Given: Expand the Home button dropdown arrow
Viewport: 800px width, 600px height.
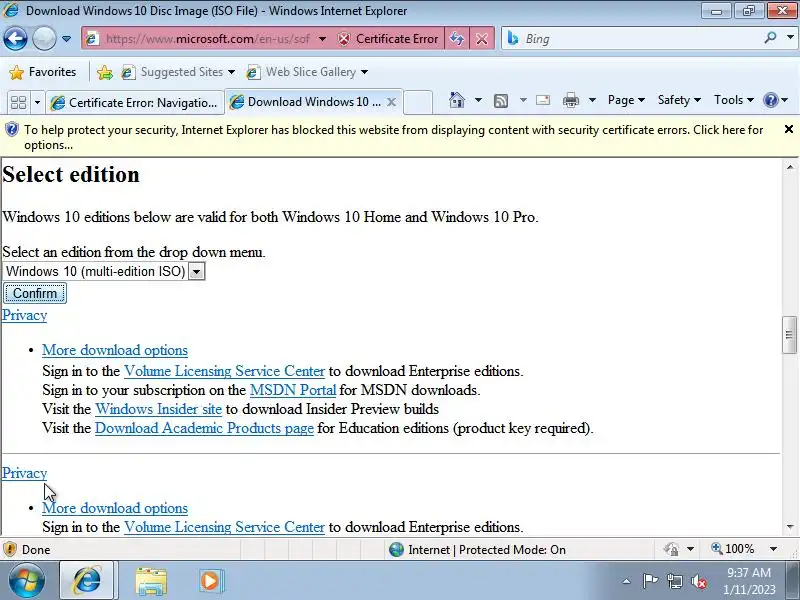Looking at the screenshot, I should (x=478, y=100).
